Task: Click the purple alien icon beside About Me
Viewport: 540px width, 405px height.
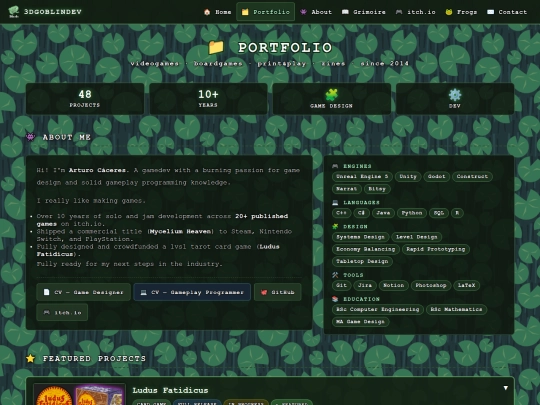Action: coord(31,137)
